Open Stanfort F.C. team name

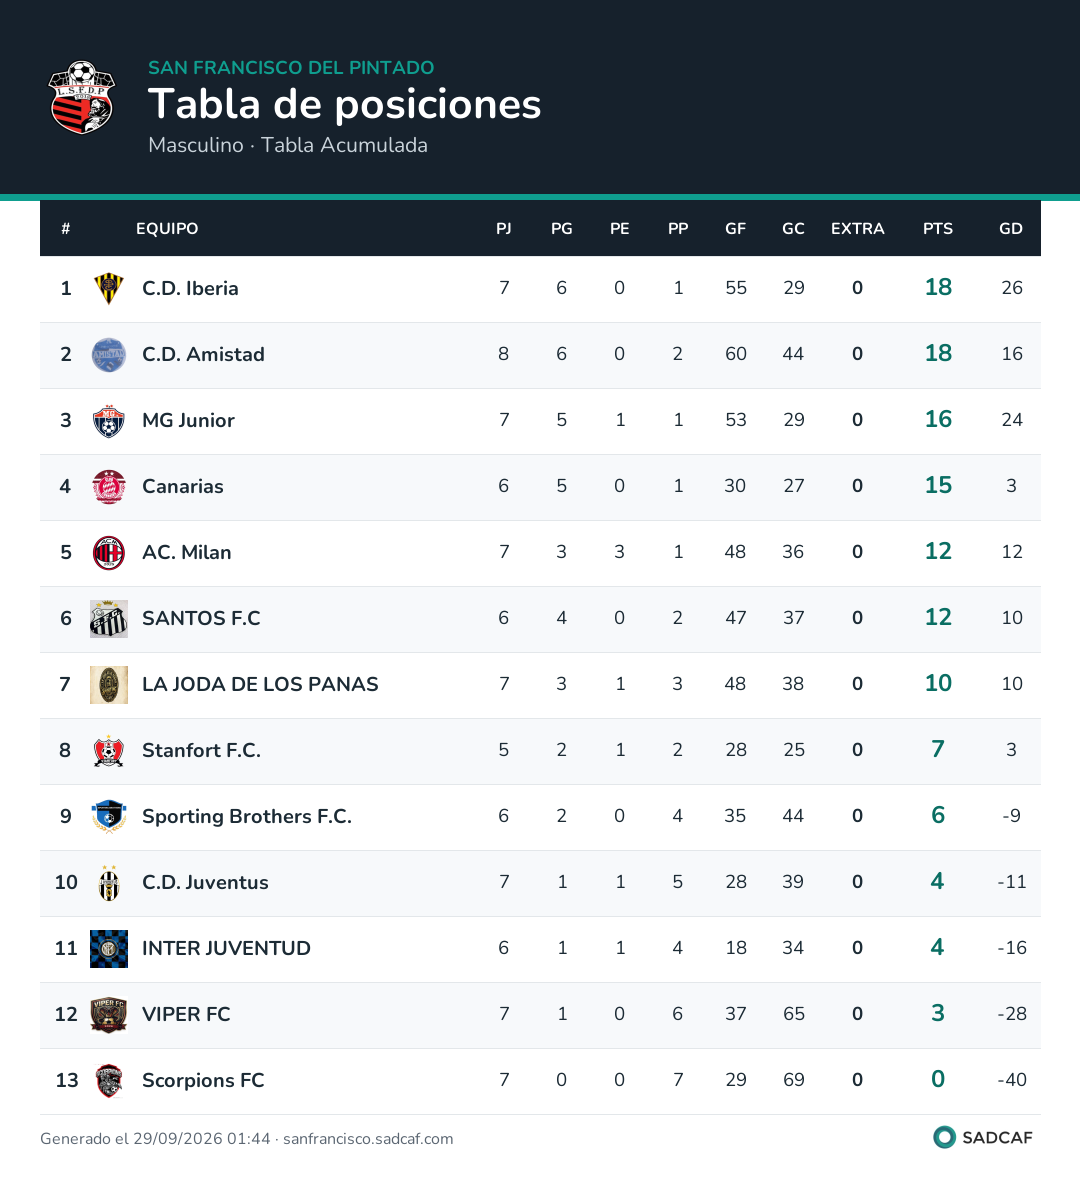tap(201, 751)
